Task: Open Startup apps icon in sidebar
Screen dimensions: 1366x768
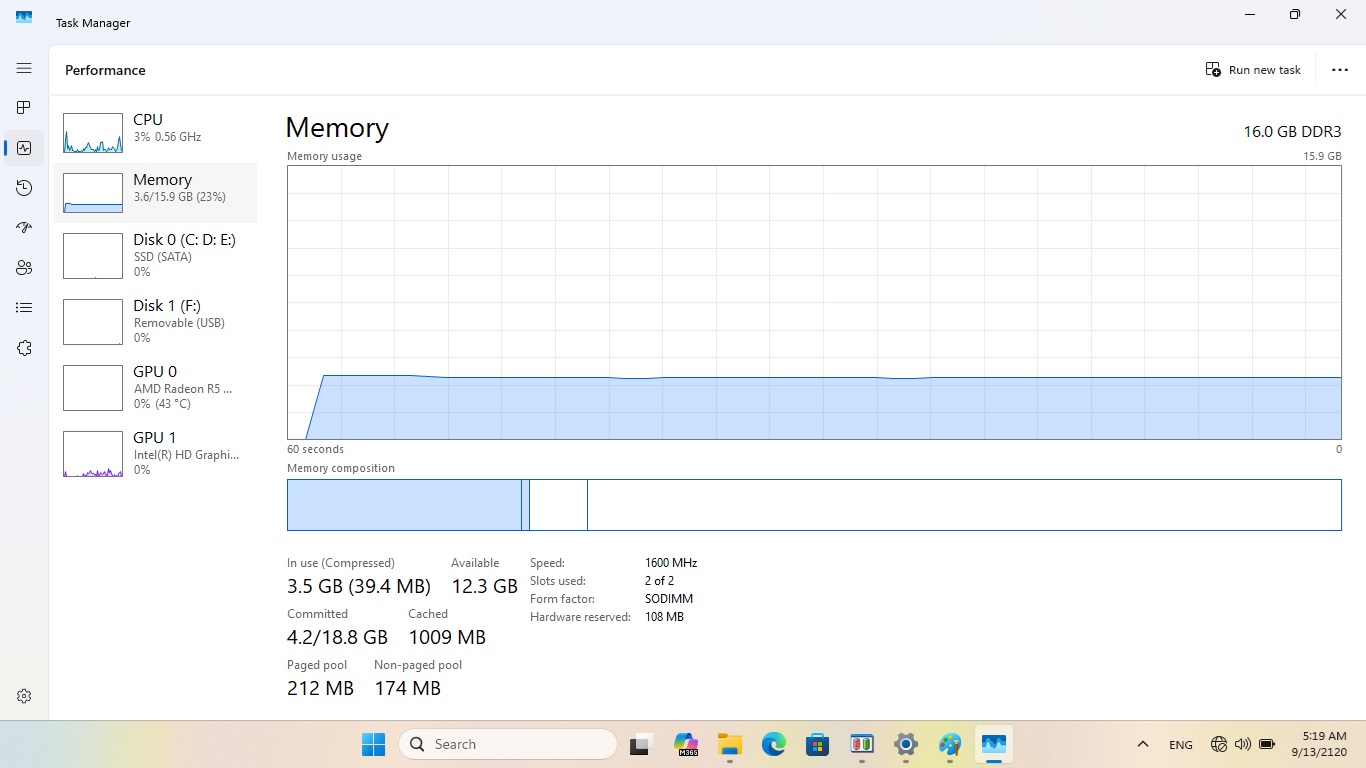Action: [x=24, y=228]
